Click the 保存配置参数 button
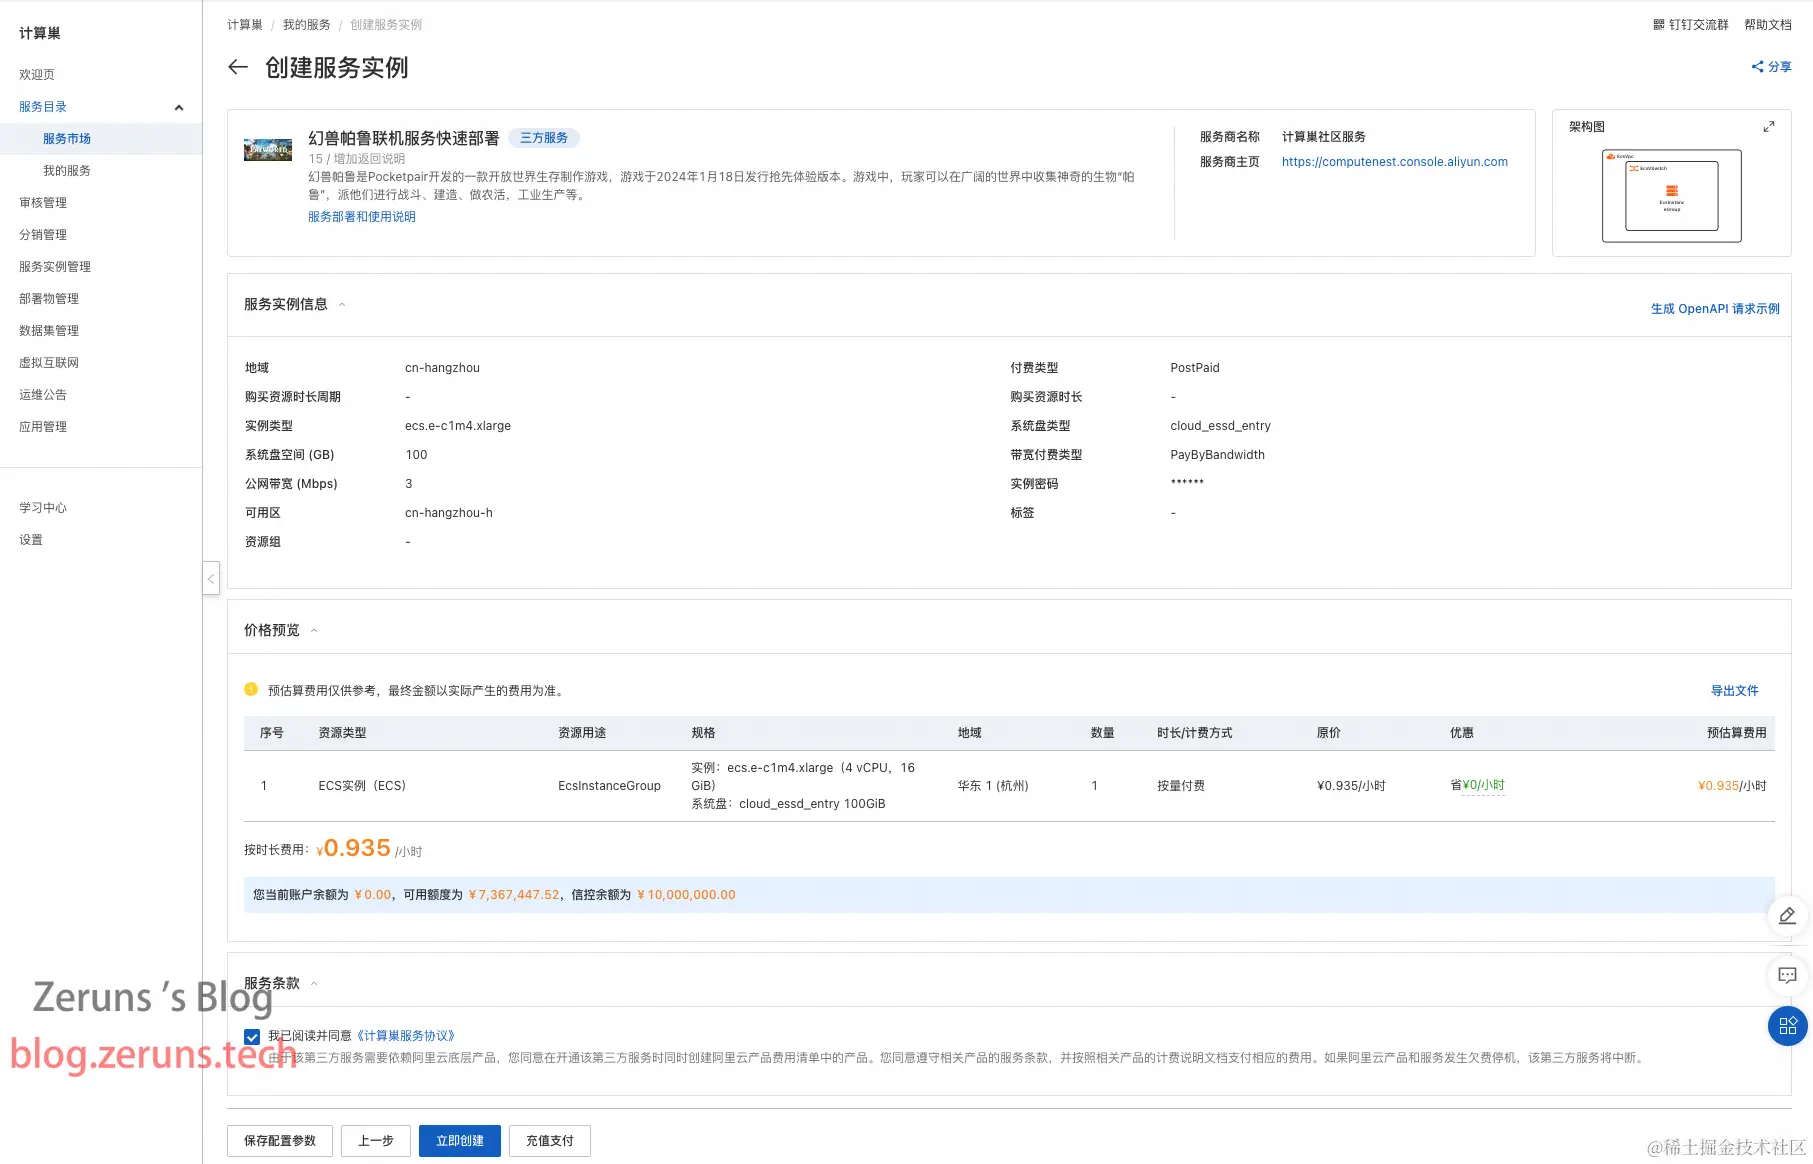 pyautogui.click(x=280, y=1141)
